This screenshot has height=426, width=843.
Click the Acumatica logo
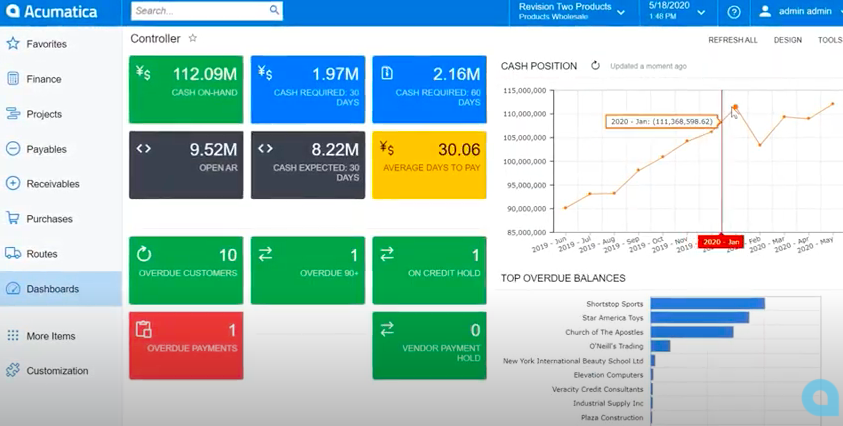(x=52, y=11)
